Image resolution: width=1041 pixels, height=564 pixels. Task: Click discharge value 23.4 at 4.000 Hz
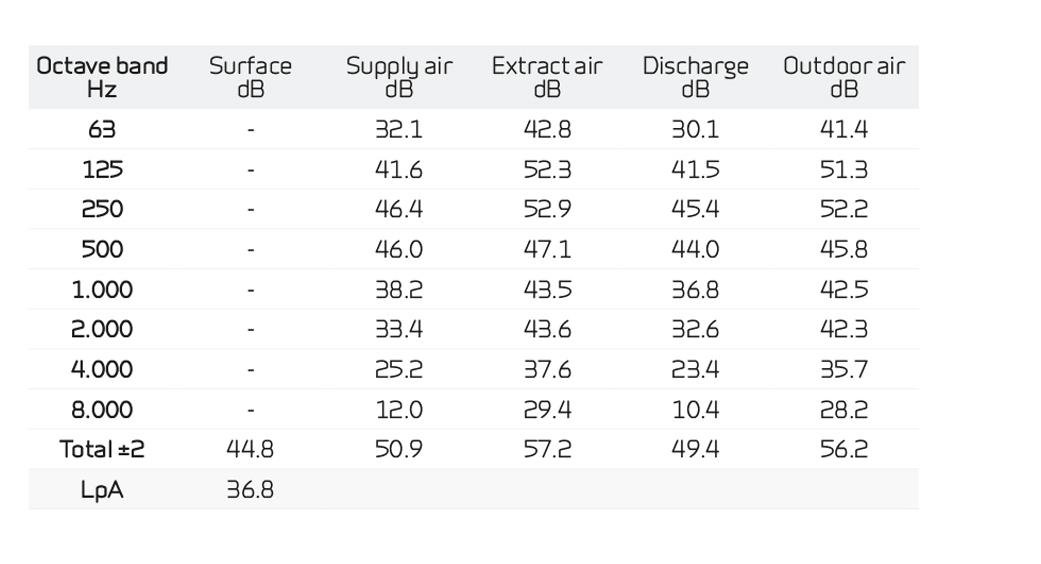tap(695, 369)
